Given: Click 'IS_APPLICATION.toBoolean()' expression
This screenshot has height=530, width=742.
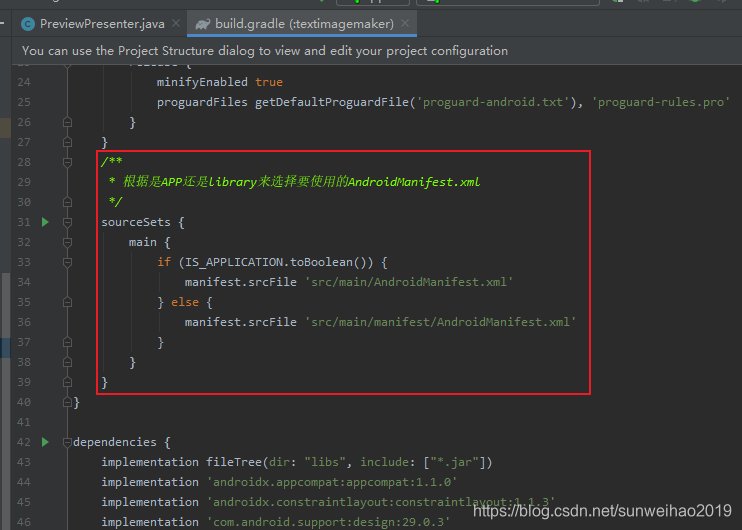Looking at the screenshot, I should (x=275, y=262).
